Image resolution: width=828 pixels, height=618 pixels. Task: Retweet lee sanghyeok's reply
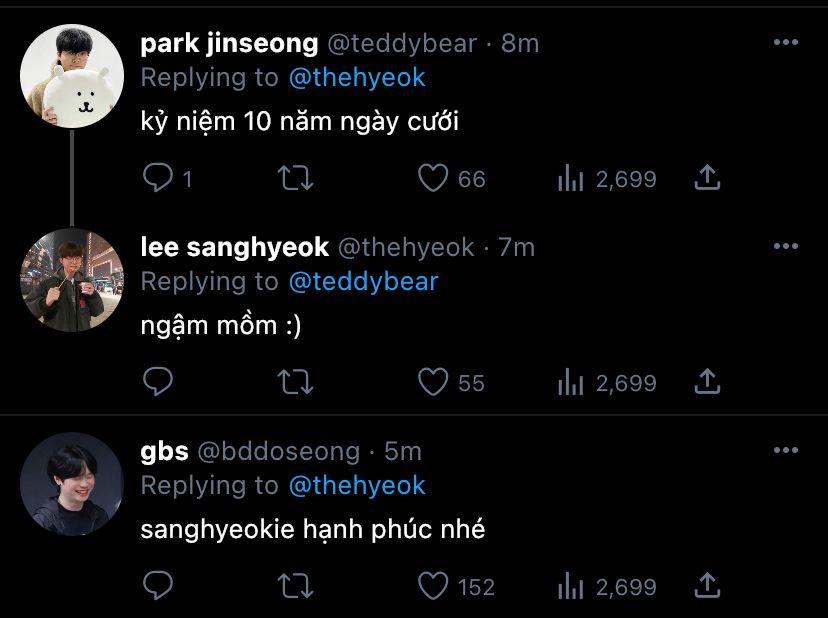tap(296, 382)
